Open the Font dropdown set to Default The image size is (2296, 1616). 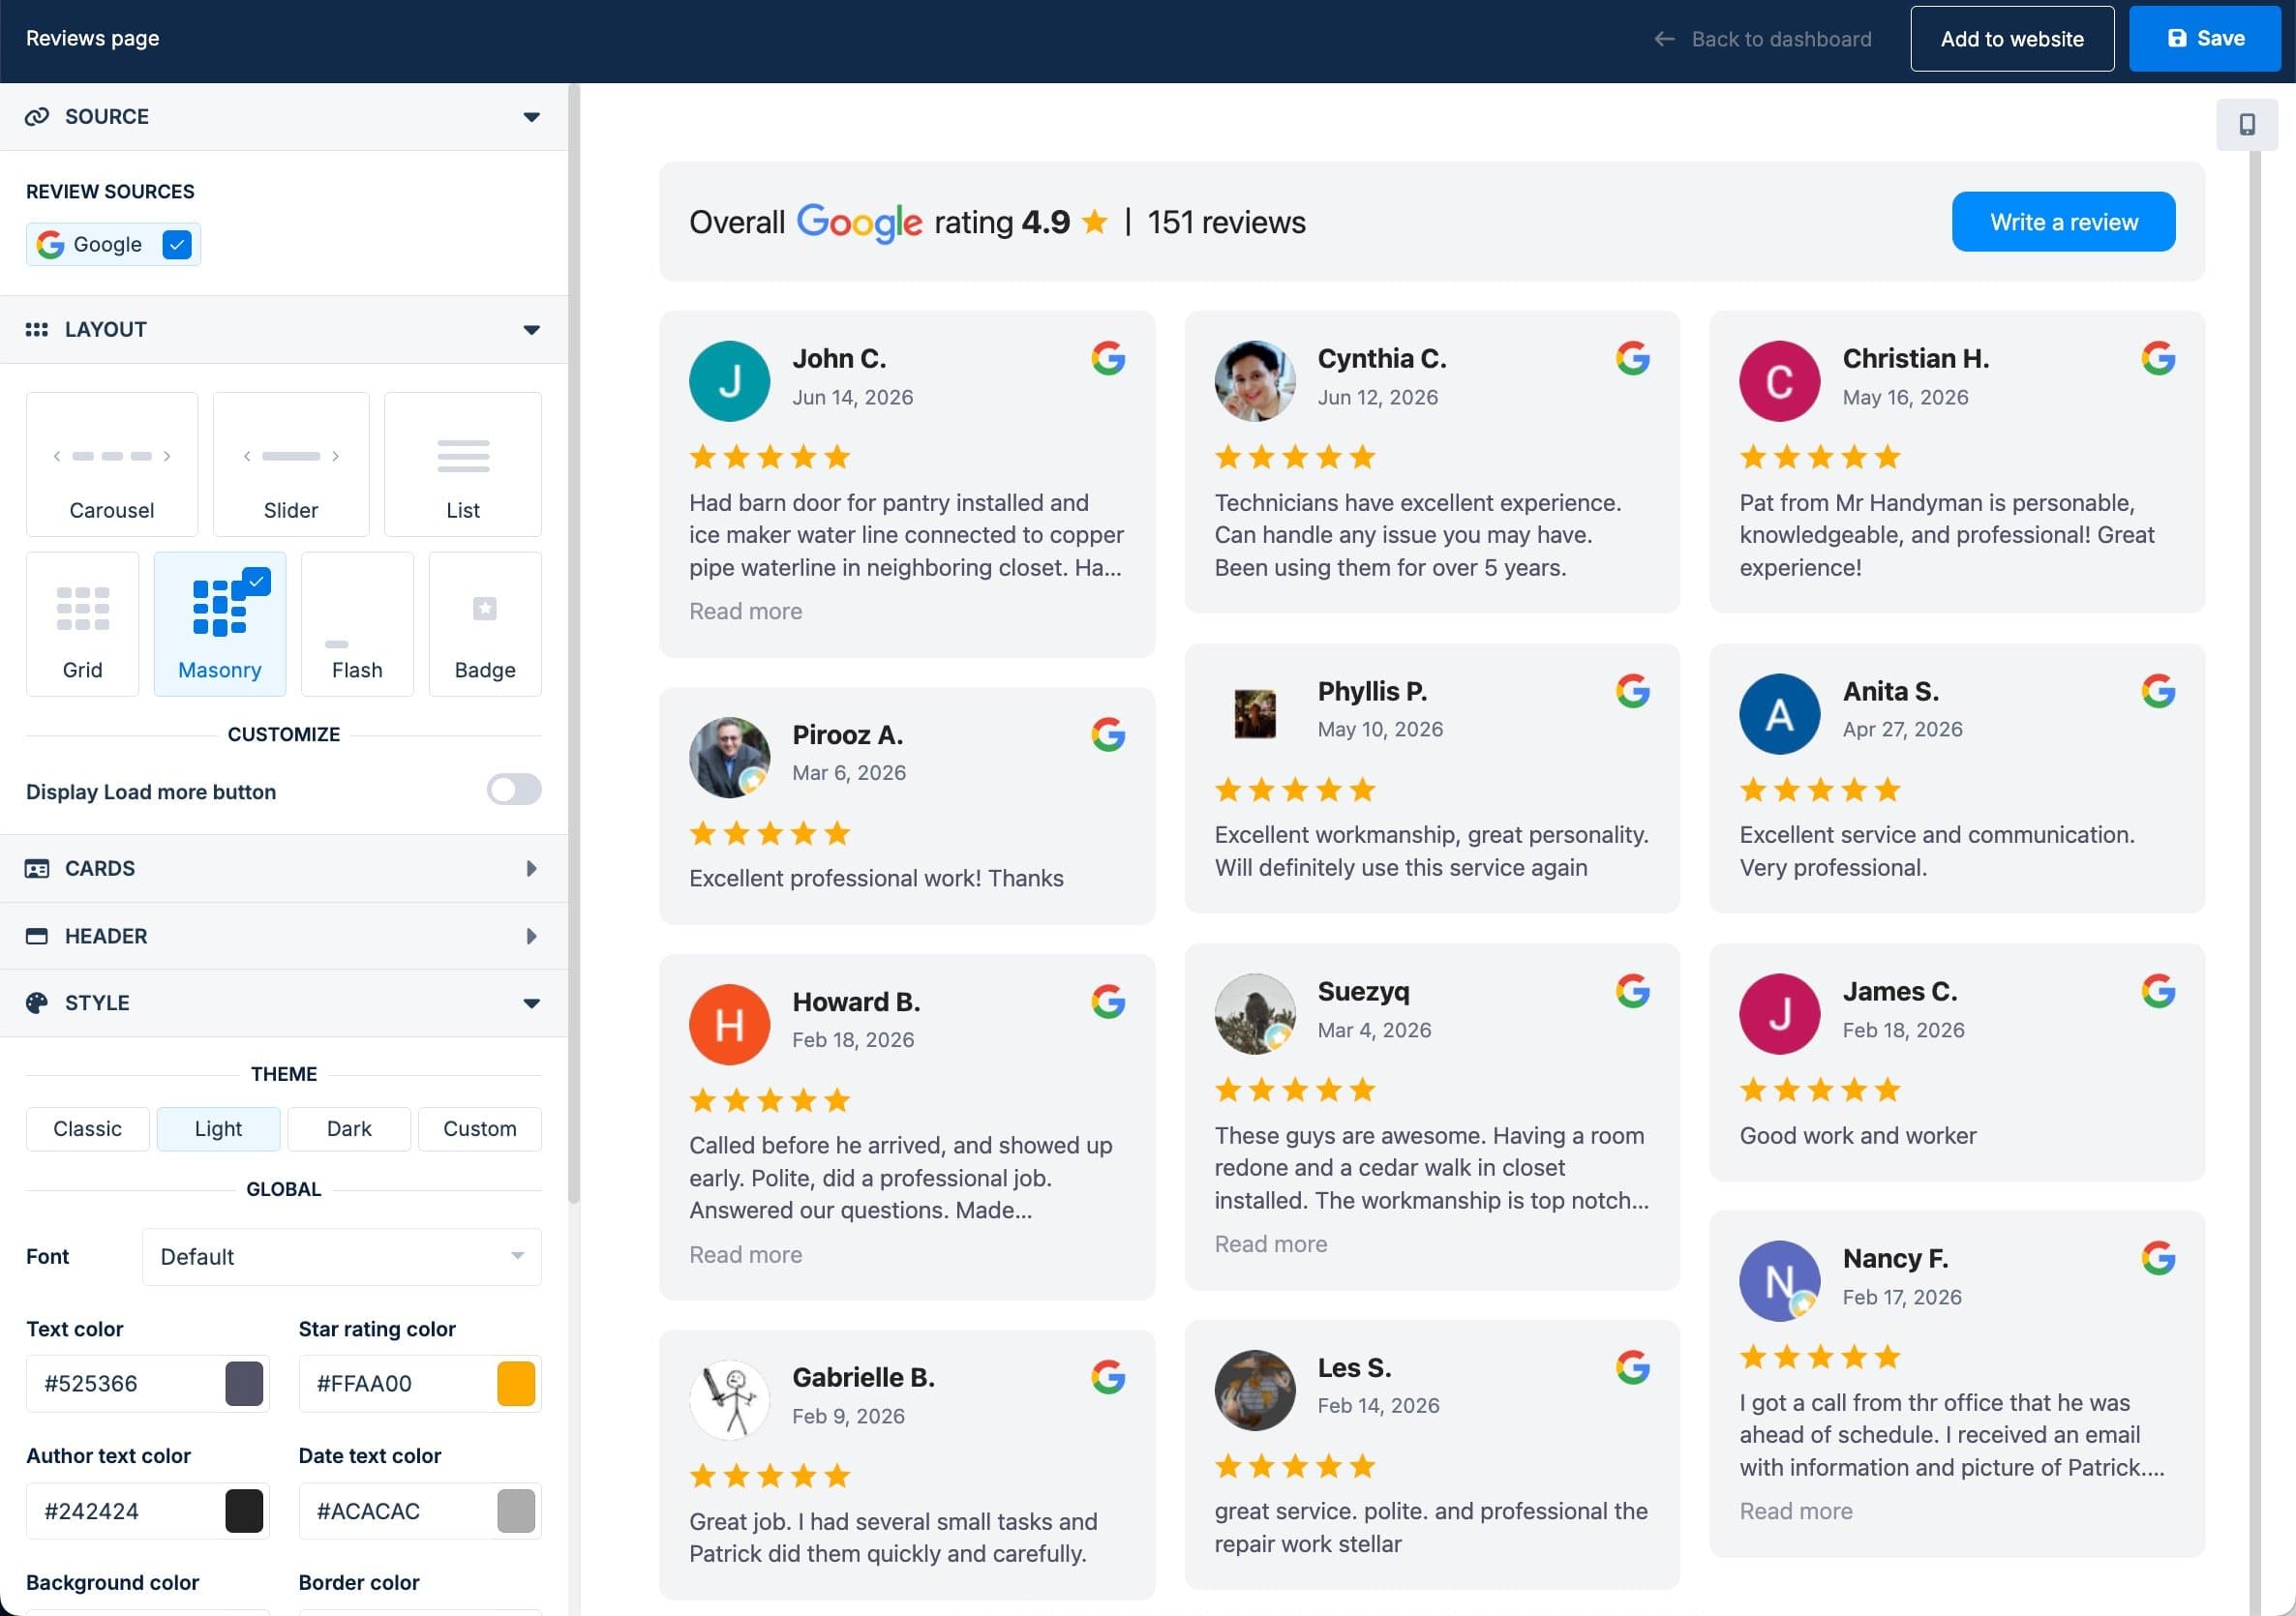tap(342, 1257)
